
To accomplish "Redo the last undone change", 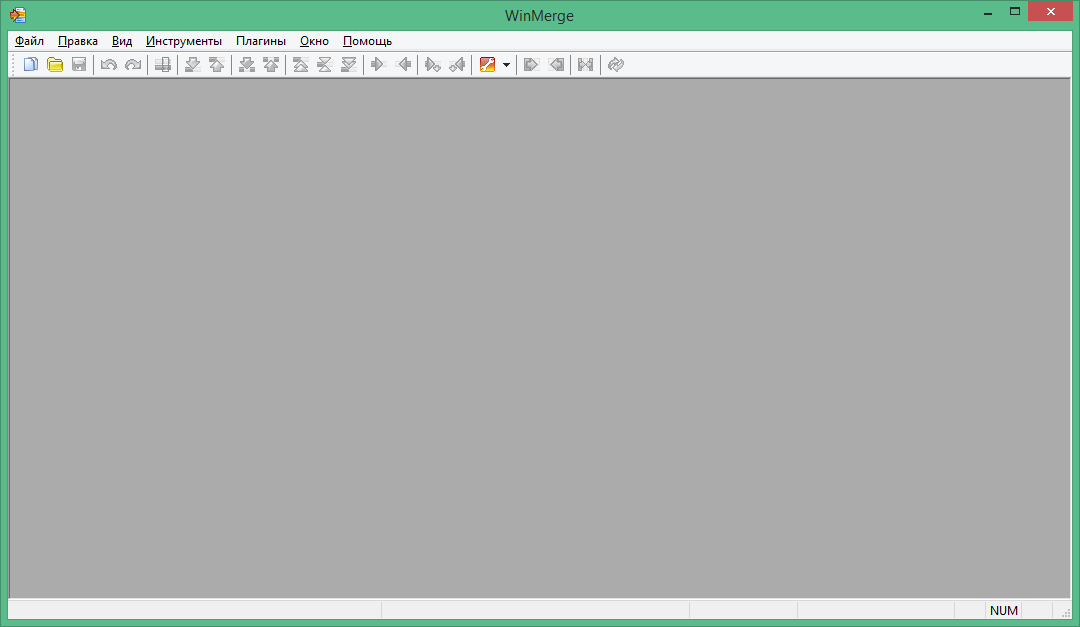I will 133,64.
